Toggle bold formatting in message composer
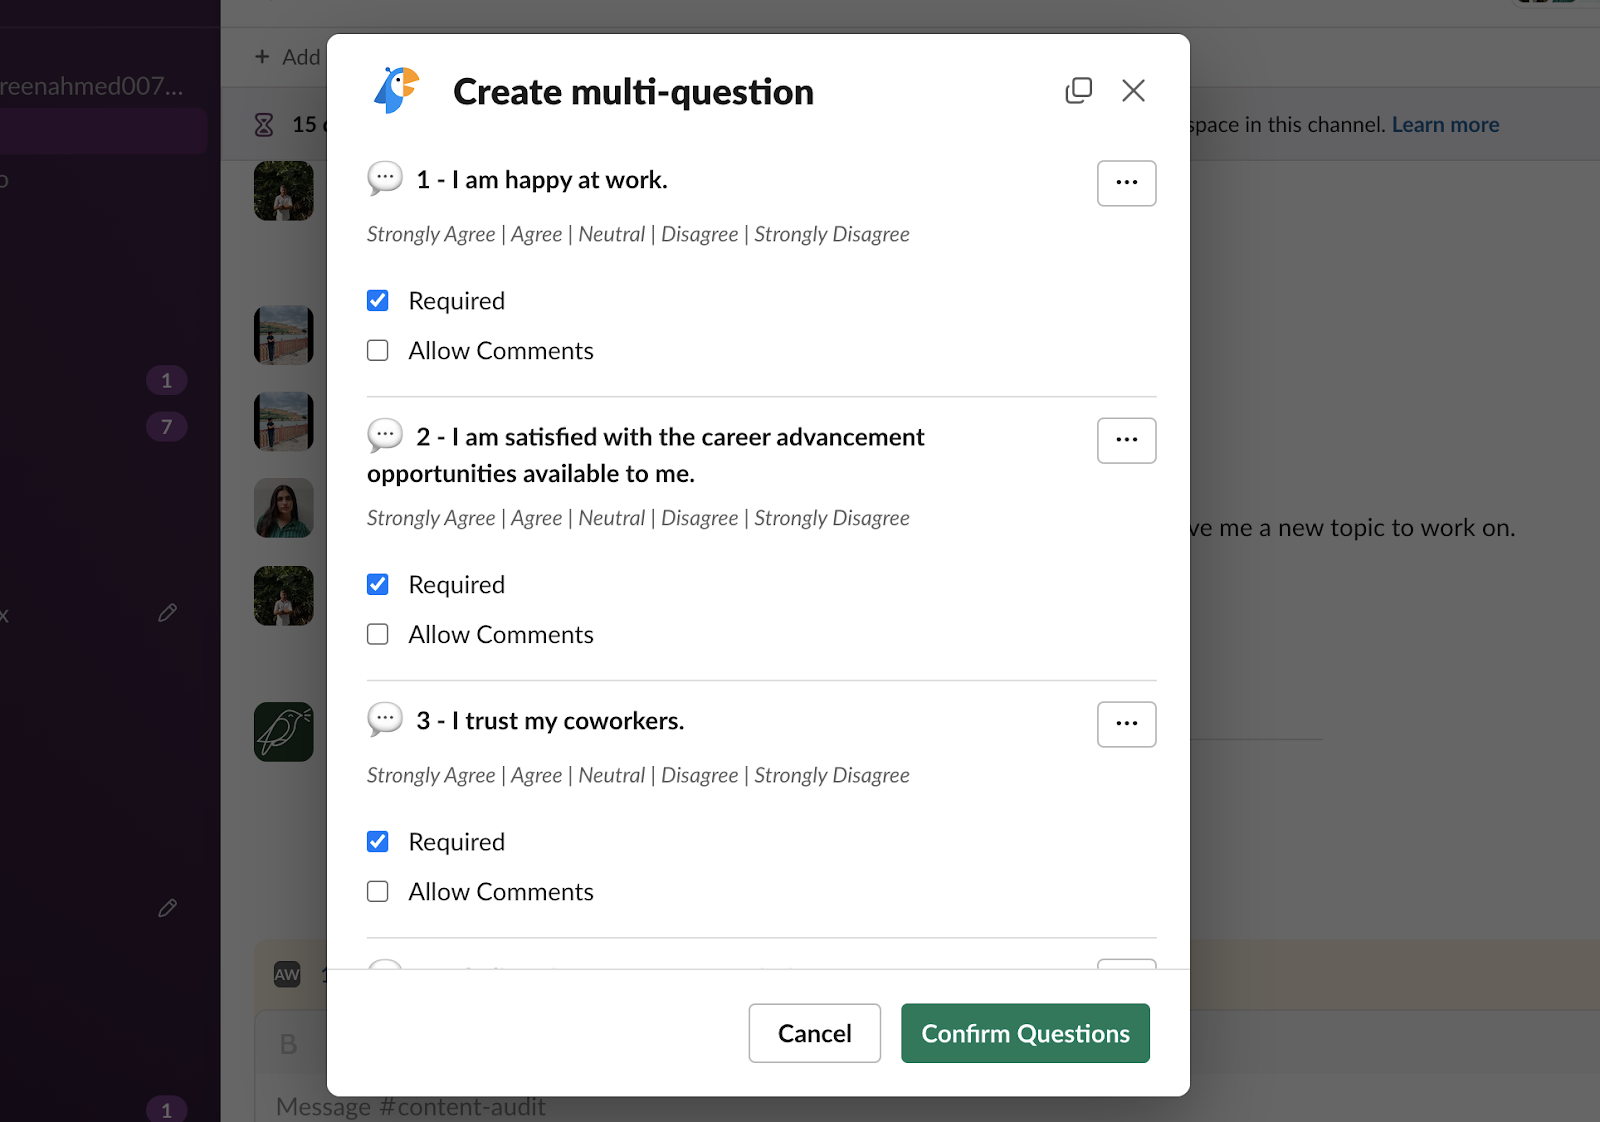1600x1122 pixels. (x=289, y=1044)
